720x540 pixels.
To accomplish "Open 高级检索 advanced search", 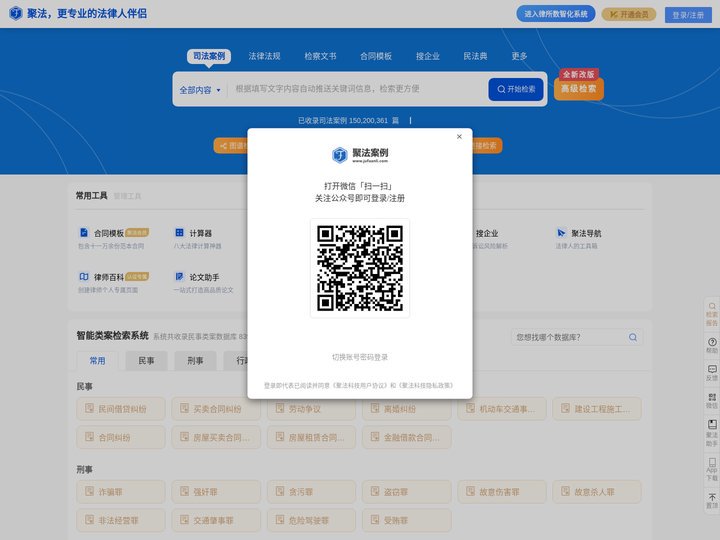I will (x=579, y=88).
